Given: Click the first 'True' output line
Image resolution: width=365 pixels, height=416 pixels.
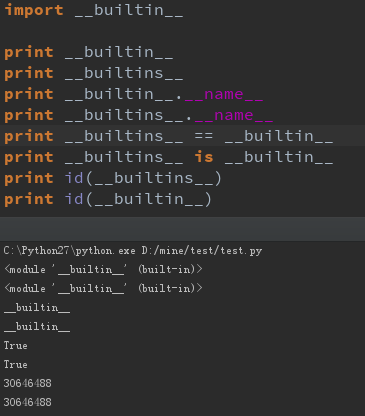Looking at the screenshot, I should click(16, 345).
